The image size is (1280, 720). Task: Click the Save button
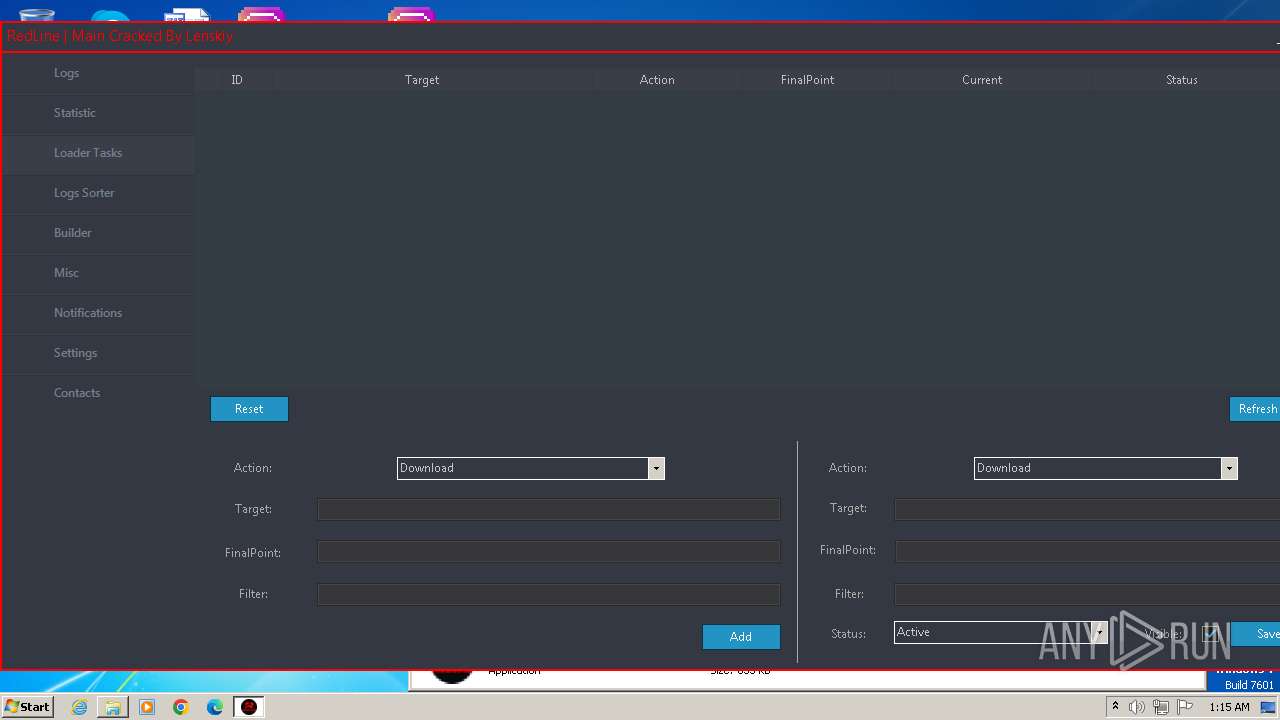pos(1256,634)
